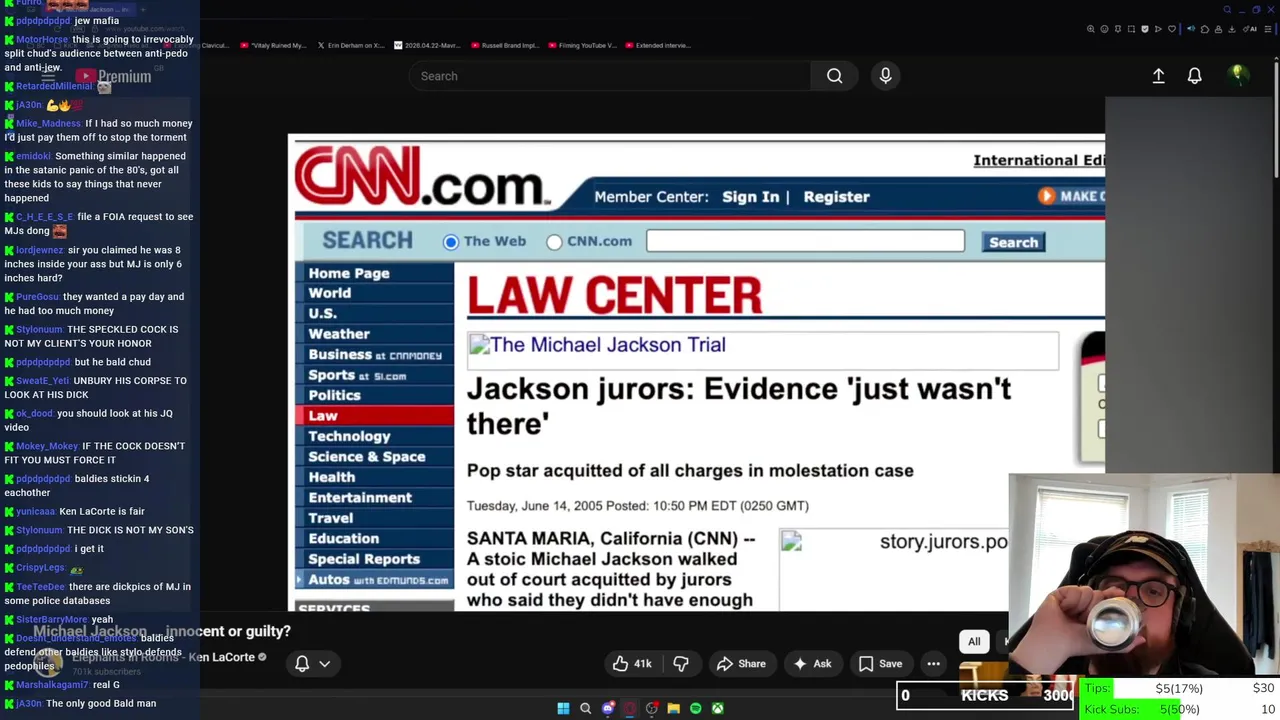1280x720 pixels.
Task: Click The Michael Jackson Trial banner image
Action: click(x=763, y=350)
